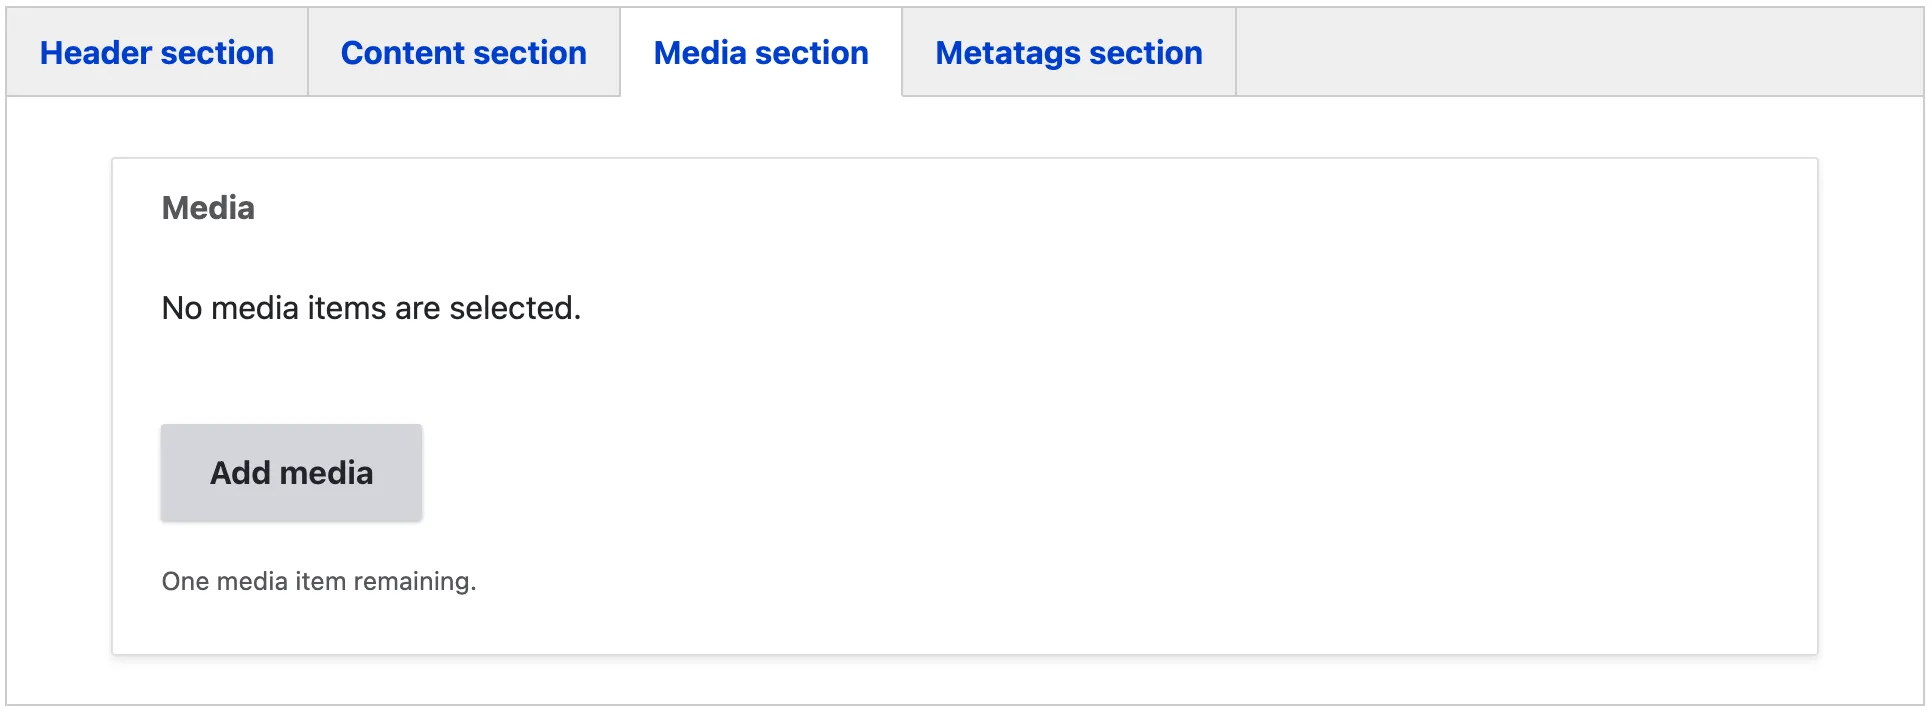Click the 'No media items are selected' text
The image size is (1932, 714).
coord(371,308)
